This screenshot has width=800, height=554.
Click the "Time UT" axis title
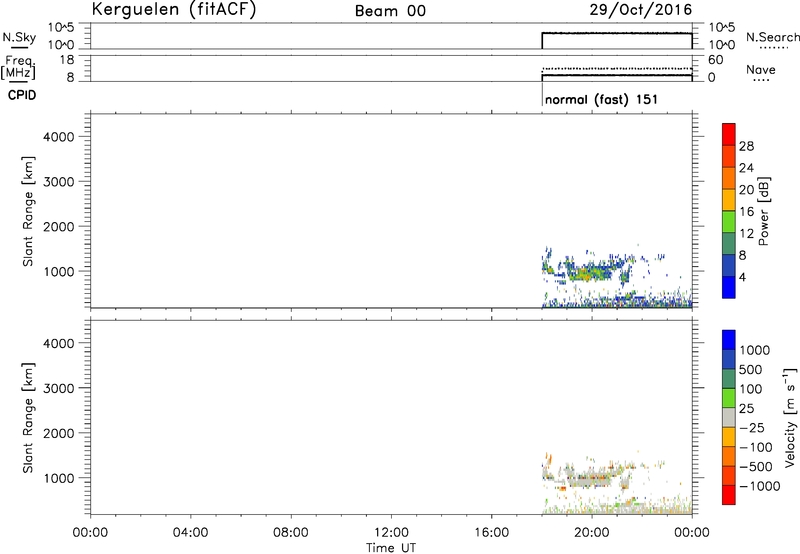(391, 548)
